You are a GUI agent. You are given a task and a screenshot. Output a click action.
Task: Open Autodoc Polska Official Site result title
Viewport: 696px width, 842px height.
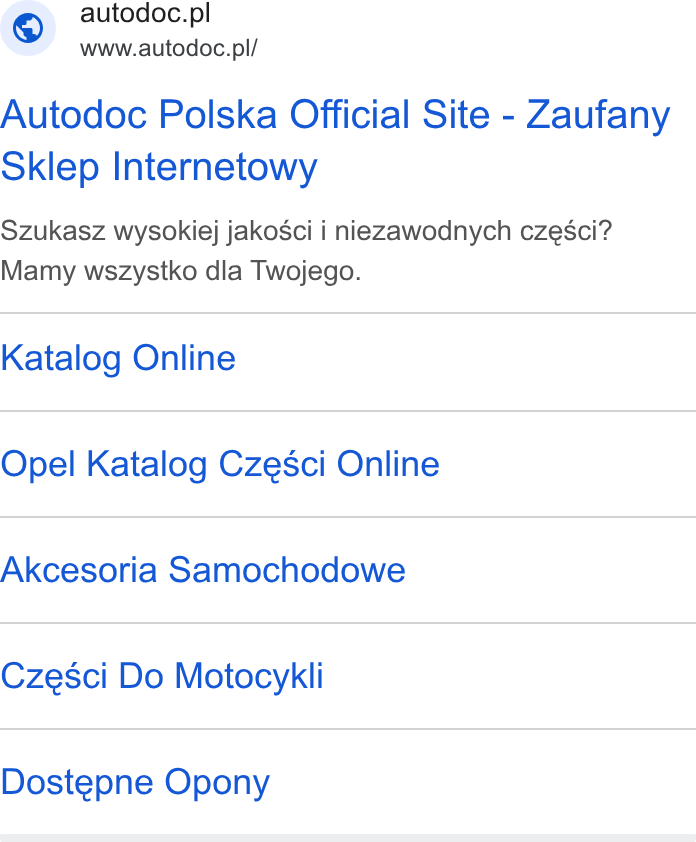[x=335, y=140]
